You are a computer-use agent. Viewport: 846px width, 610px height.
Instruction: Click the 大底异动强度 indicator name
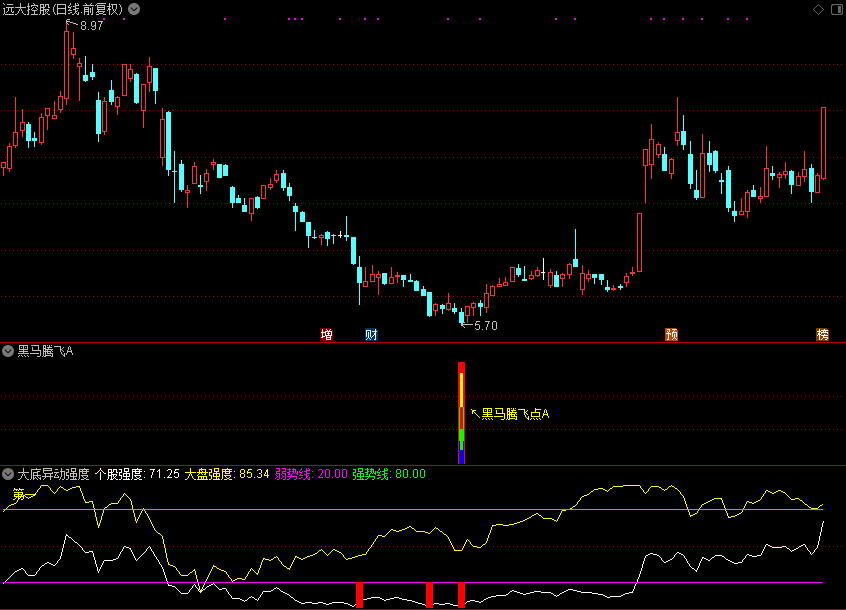point(53,474)
